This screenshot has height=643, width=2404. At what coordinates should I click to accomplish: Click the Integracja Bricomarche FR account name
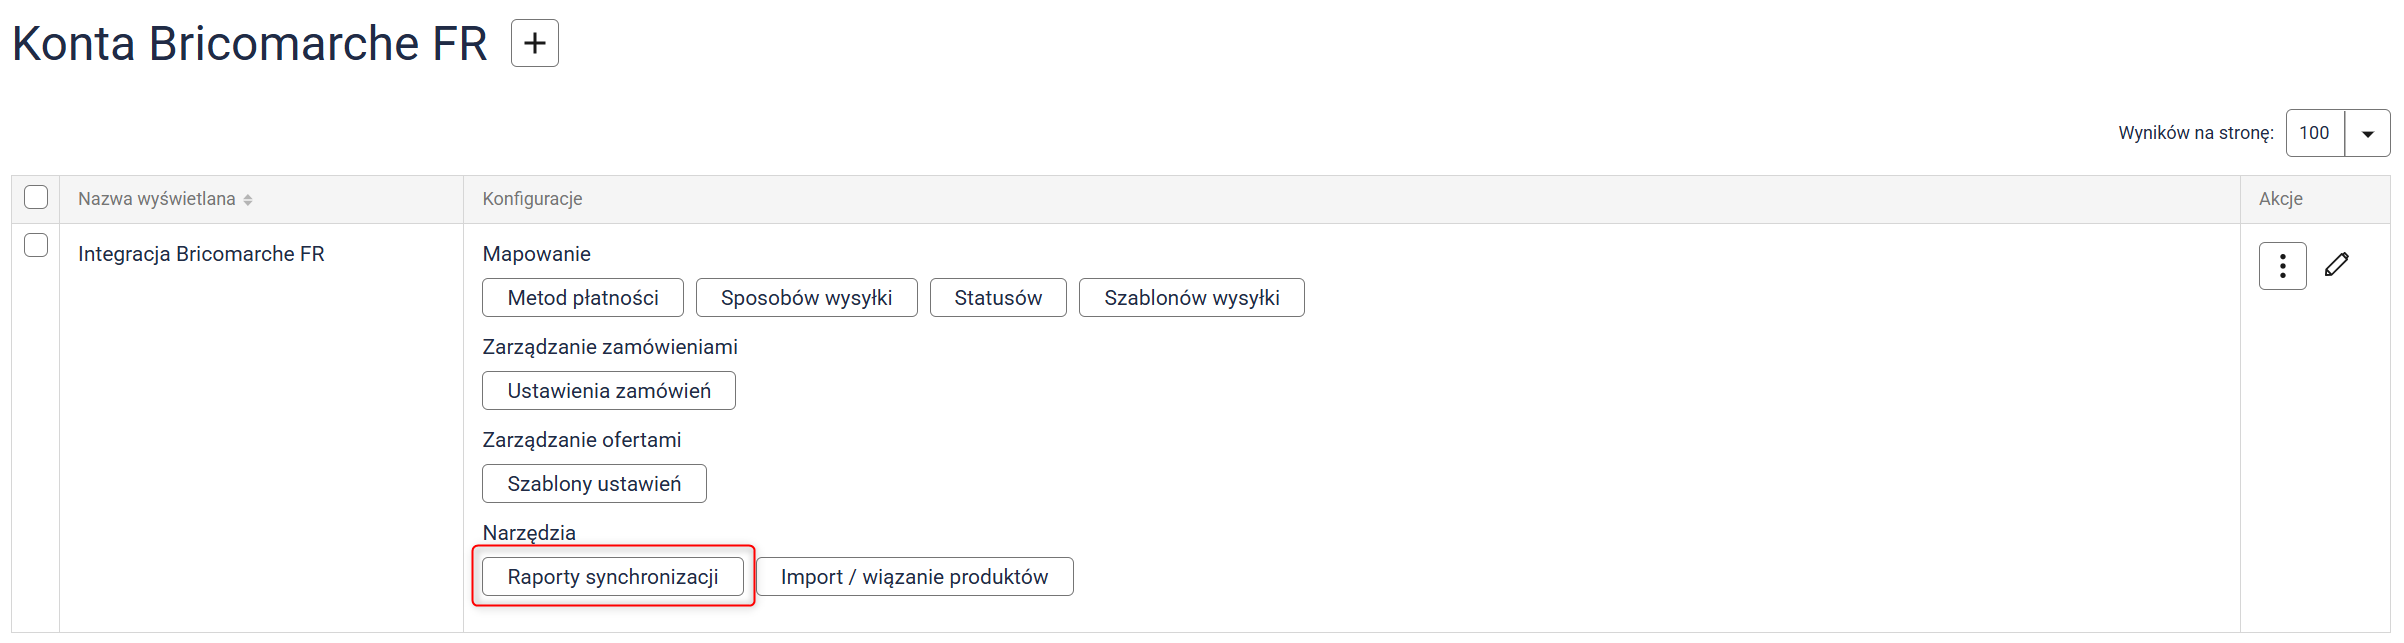coord(201,254)
